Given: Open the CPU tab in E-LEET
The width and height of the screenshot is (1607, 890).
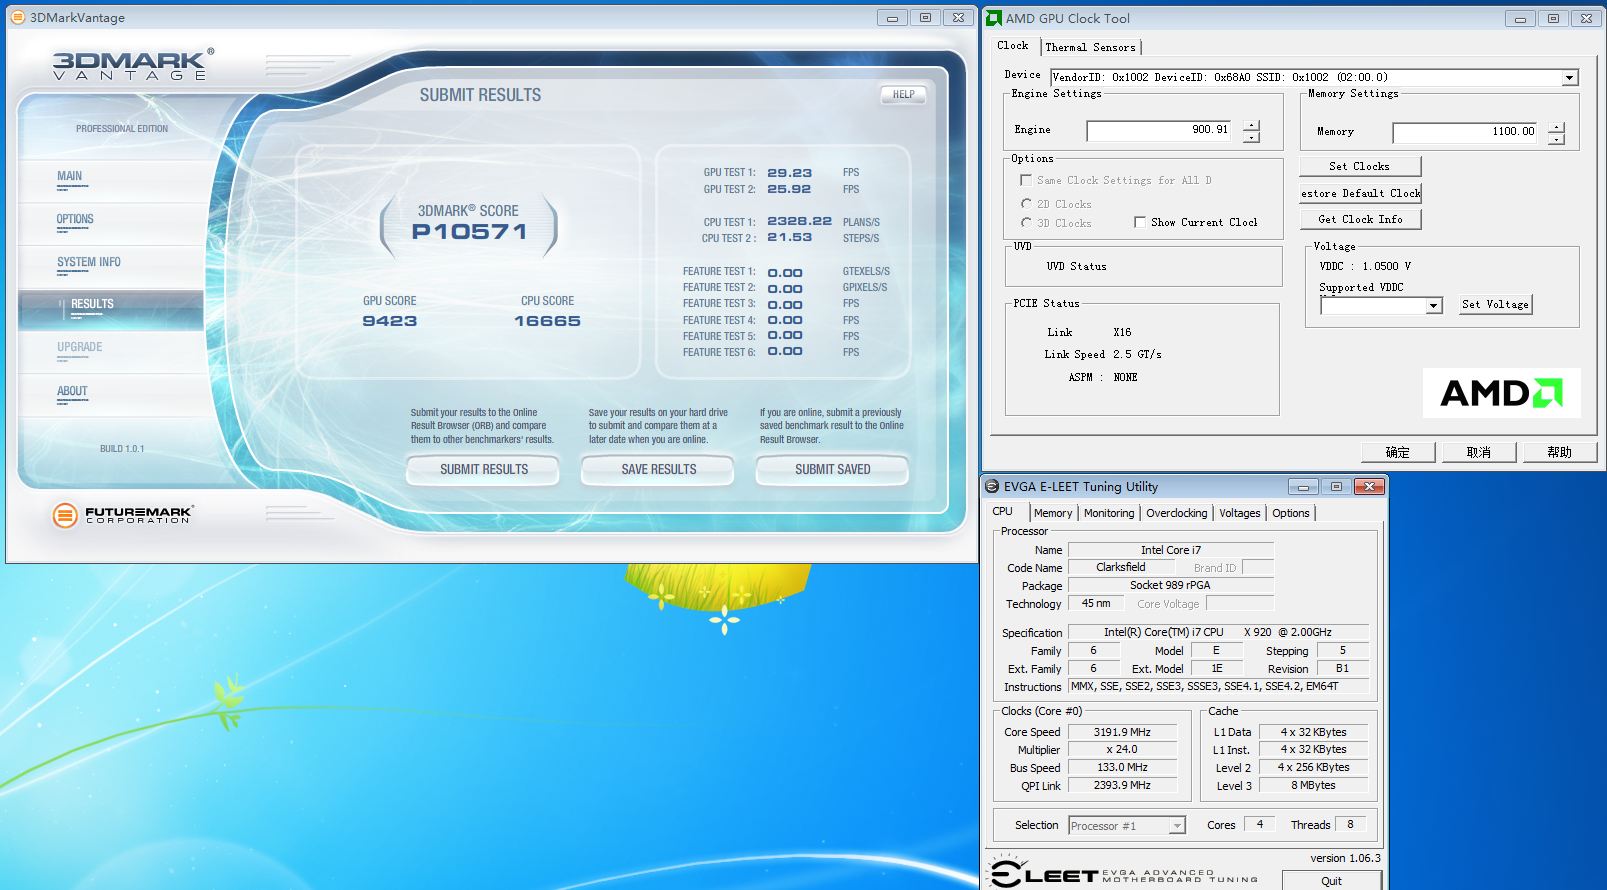Looking at the screenshot, I should click(x=1003, y=511).
